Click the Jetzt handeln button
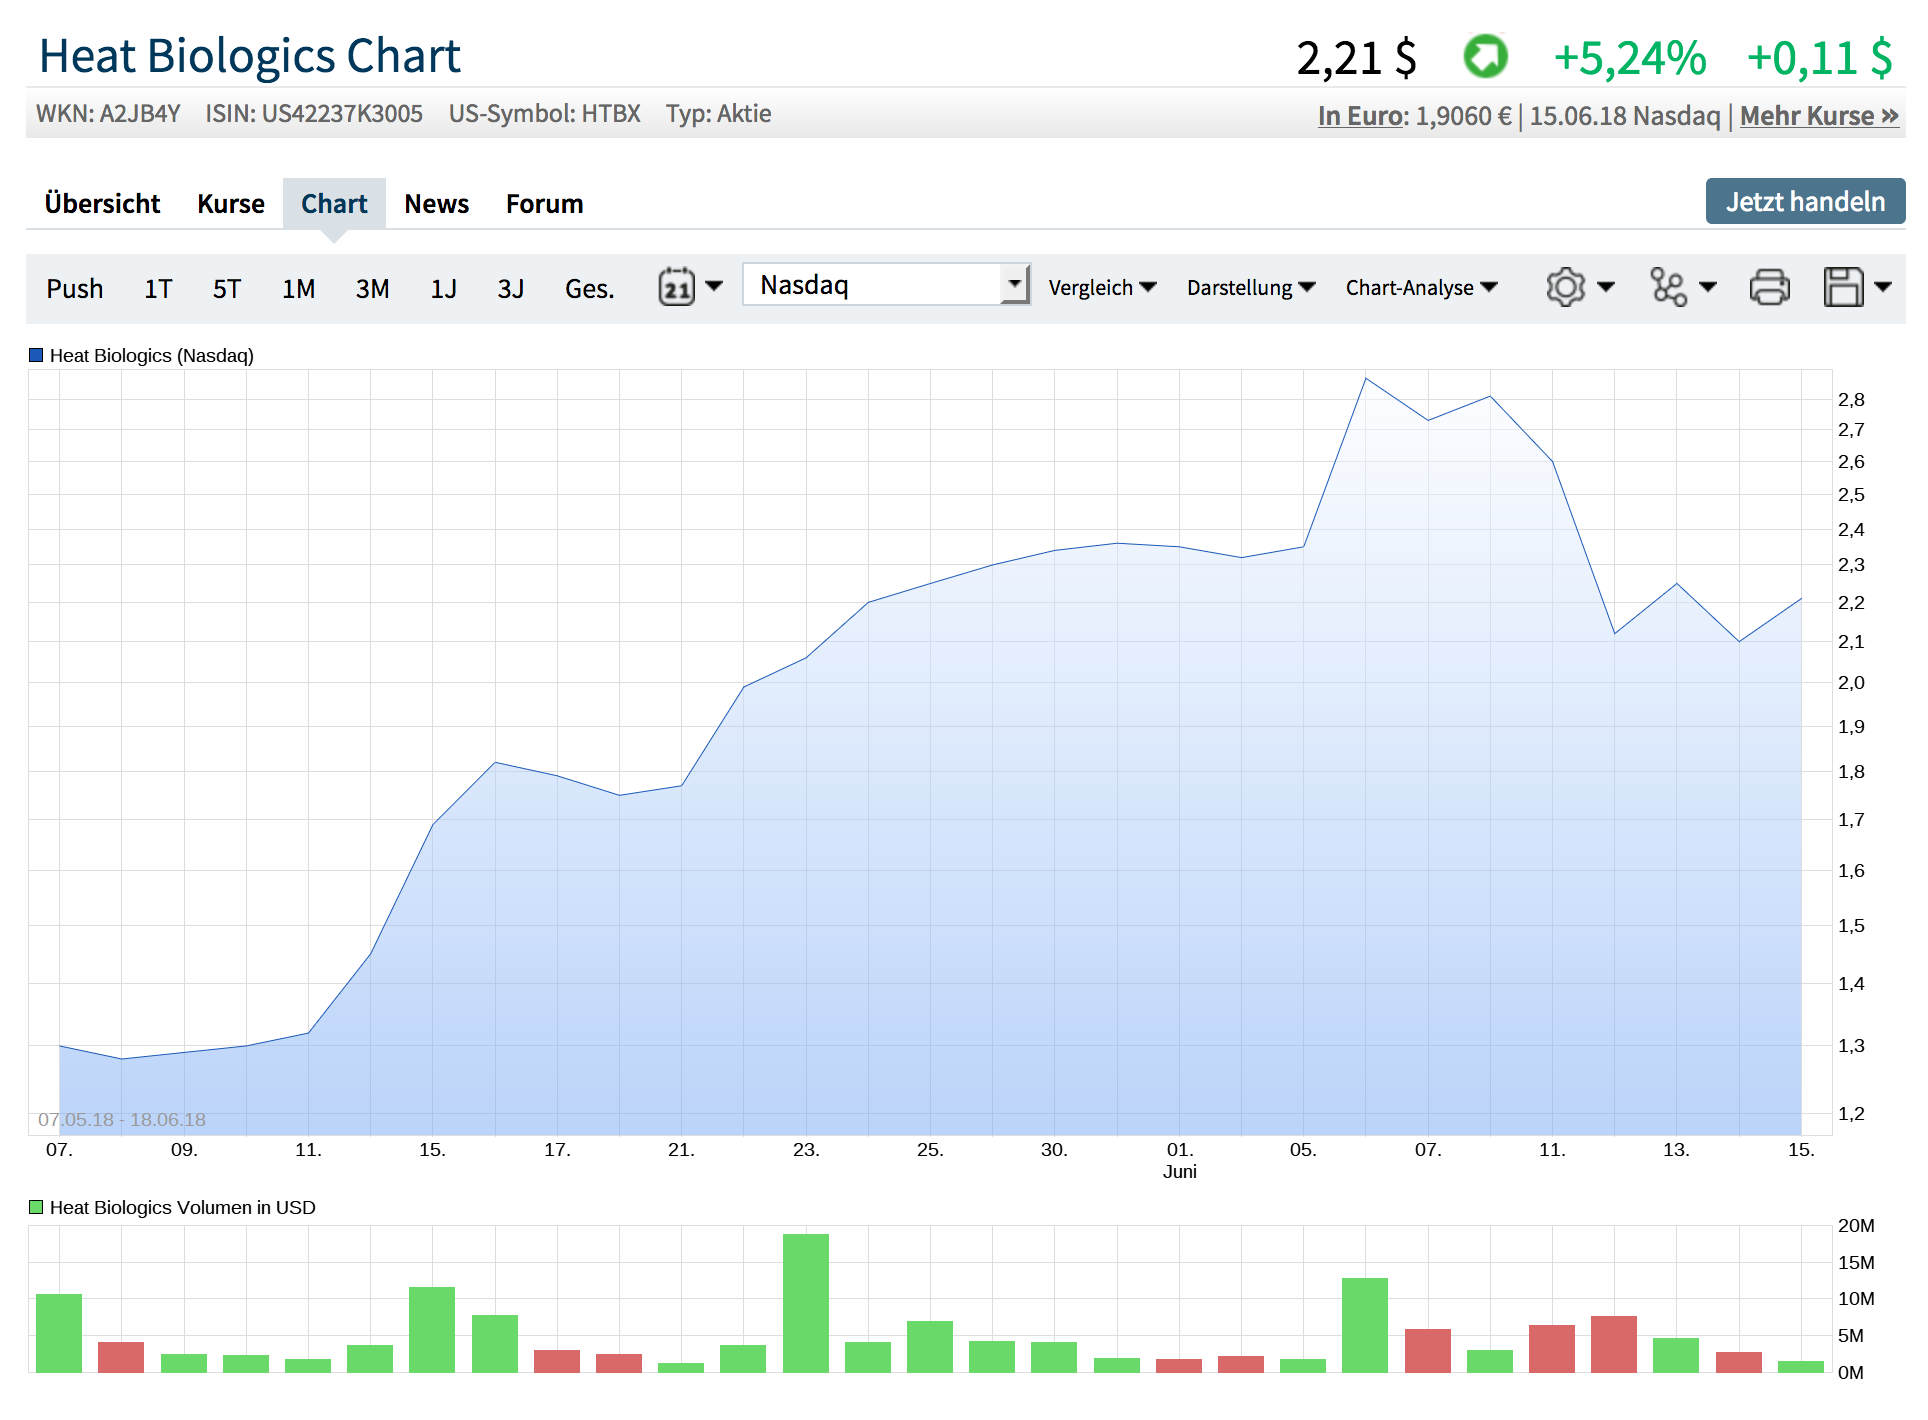This screenshot has height=1420, width=1928. click(1804, 202)
